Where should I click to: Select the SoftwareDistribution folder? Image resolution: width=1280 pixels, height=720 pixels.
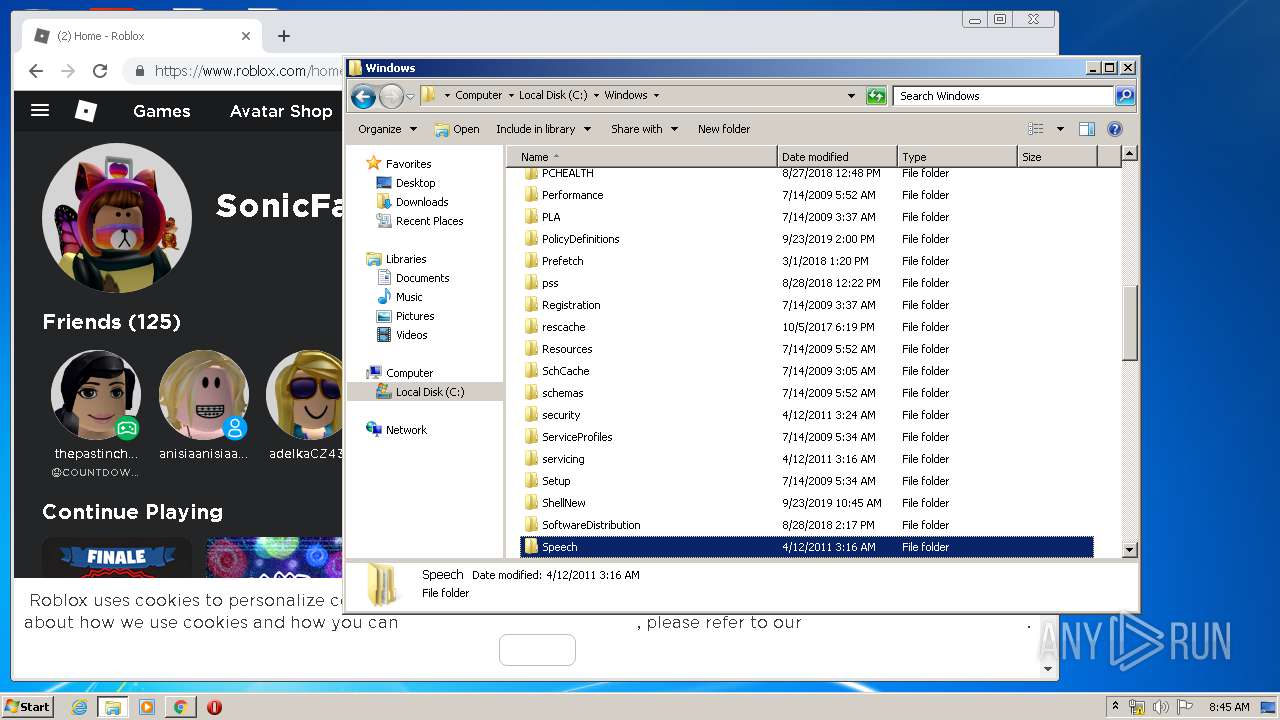pyautogui.click(x=590, y=525)
